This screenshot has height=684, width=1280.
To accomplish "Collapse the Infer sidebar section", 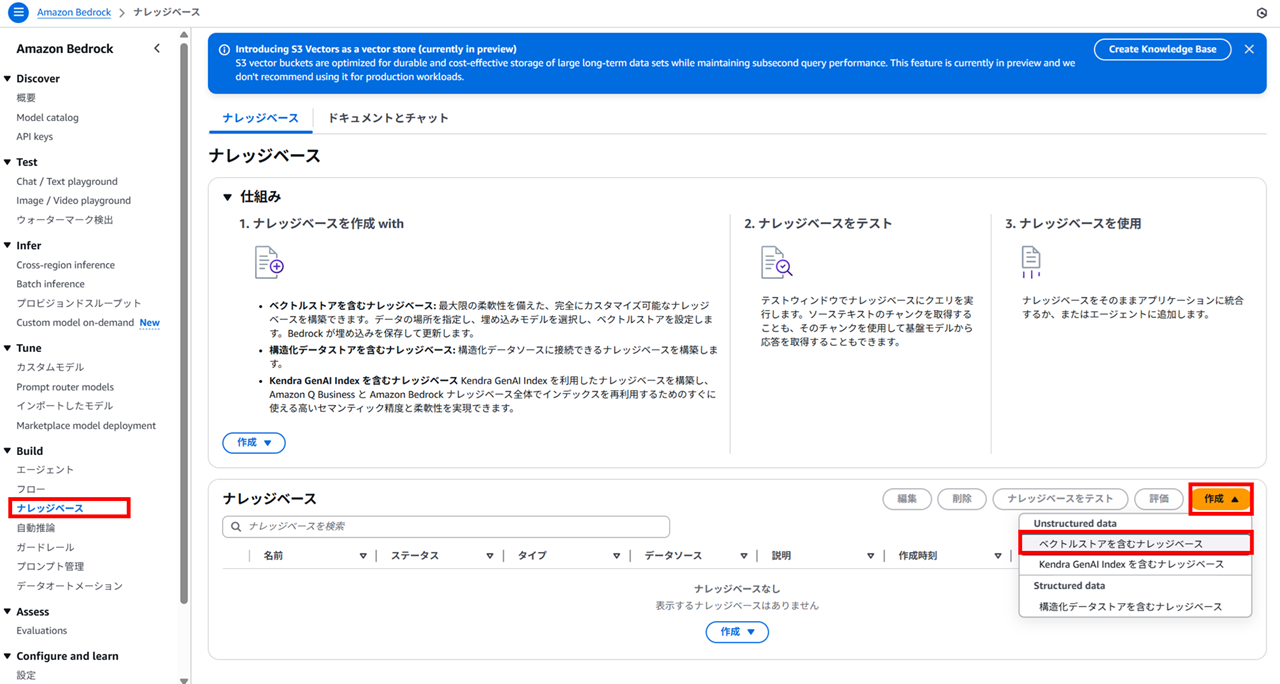I will pos(8,245).
